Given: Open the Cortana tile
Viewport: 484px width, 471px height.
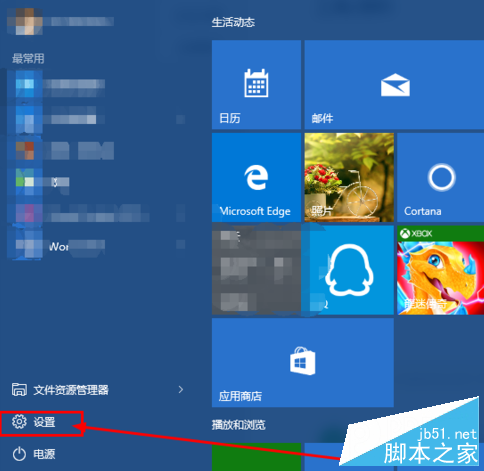Looking at the screenshot, I should point(441,177).
